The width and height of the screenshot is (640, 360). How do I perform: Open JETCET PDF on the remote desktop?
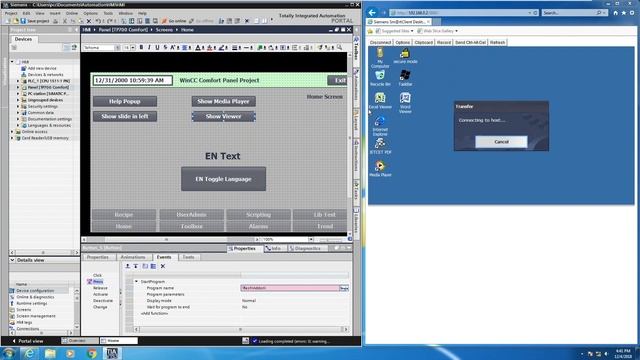click(380, 146)
